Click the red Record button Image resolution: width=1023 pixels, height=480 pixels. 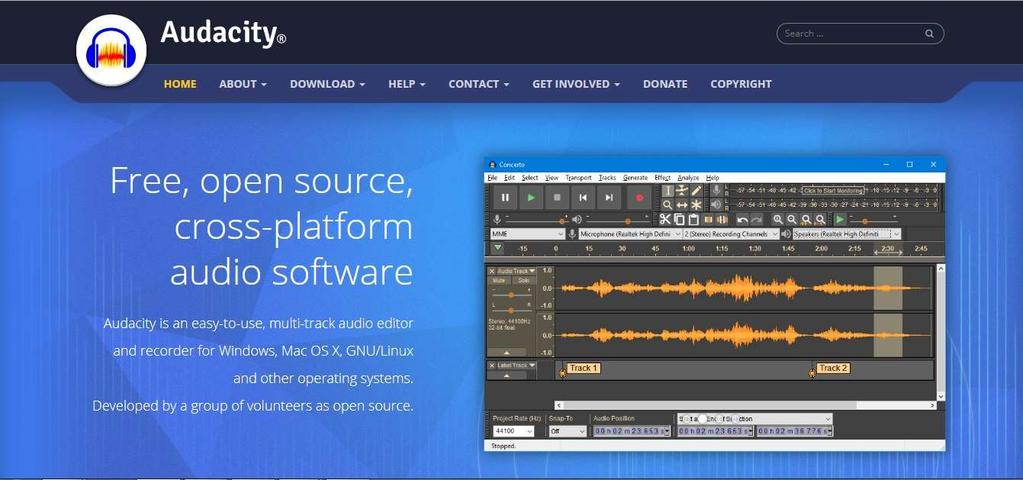click(639, 198)
